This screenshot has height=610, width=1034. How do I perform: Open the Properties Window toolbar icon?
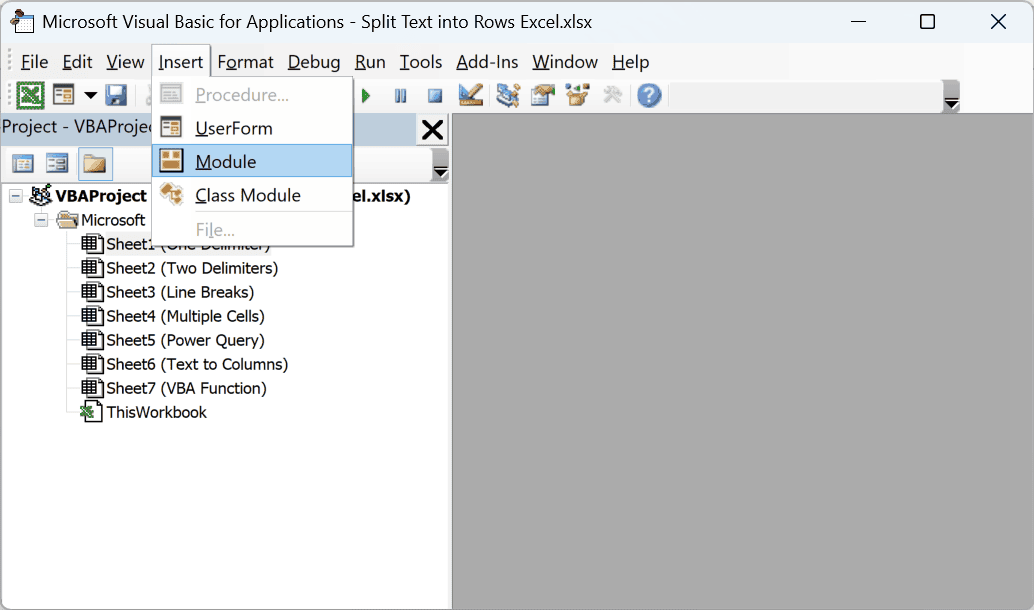coord(543,96)
